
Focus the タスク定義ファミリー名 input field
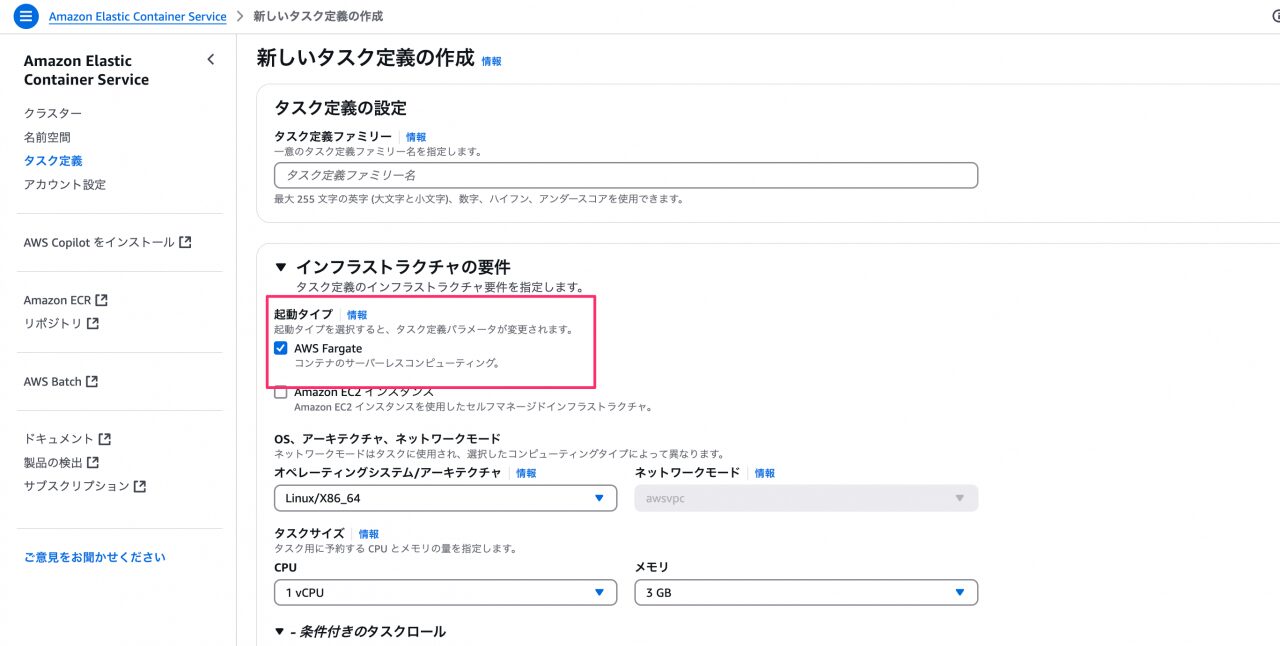tap(626, 175)
